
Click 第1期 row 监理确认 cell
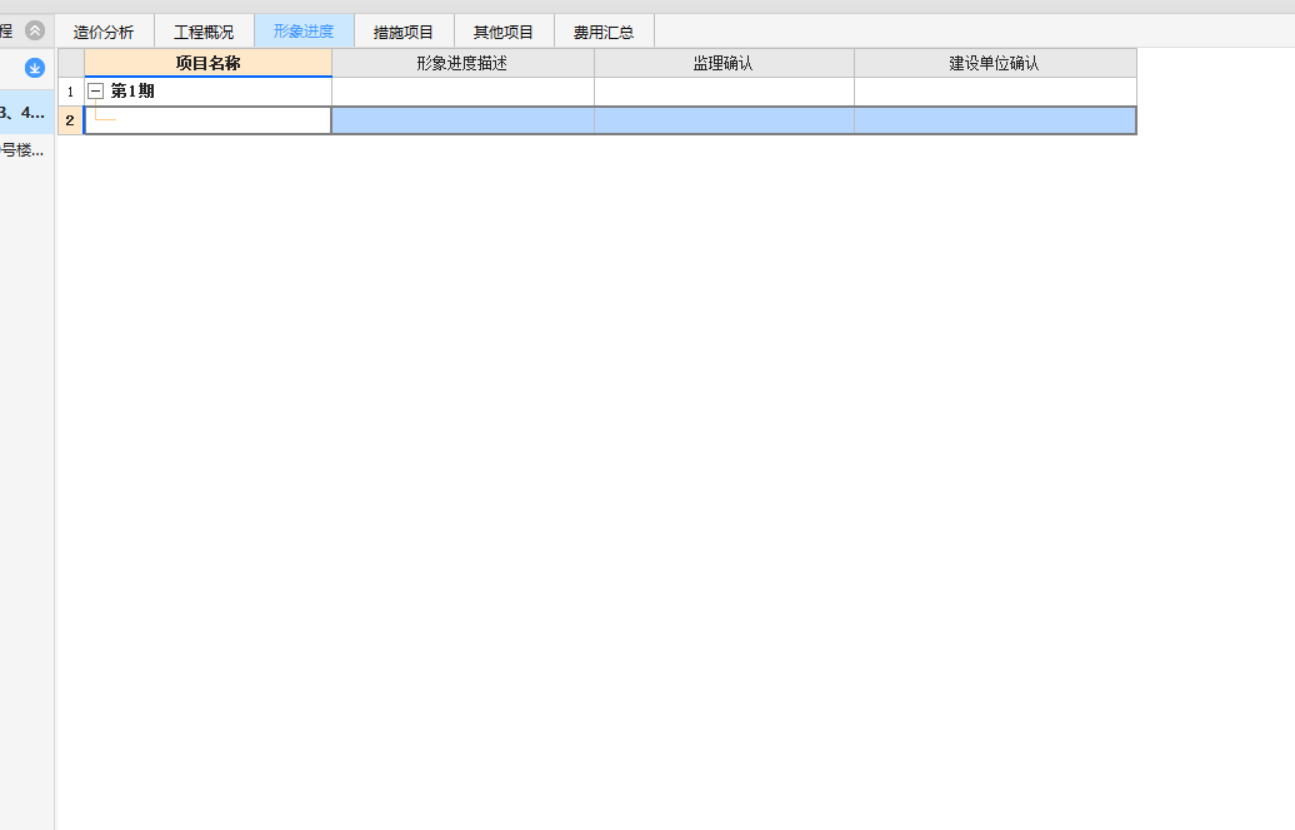point(724,91)
